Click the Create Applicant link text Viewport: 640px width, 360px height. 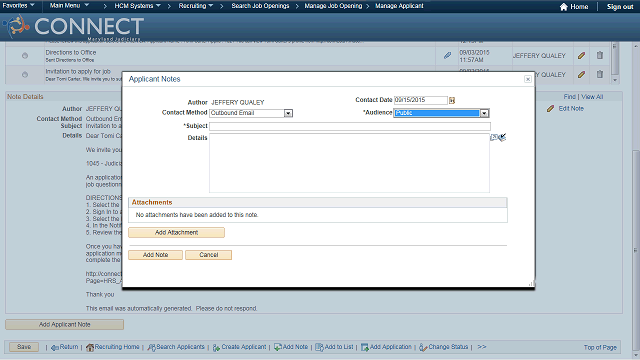[244, 347]
